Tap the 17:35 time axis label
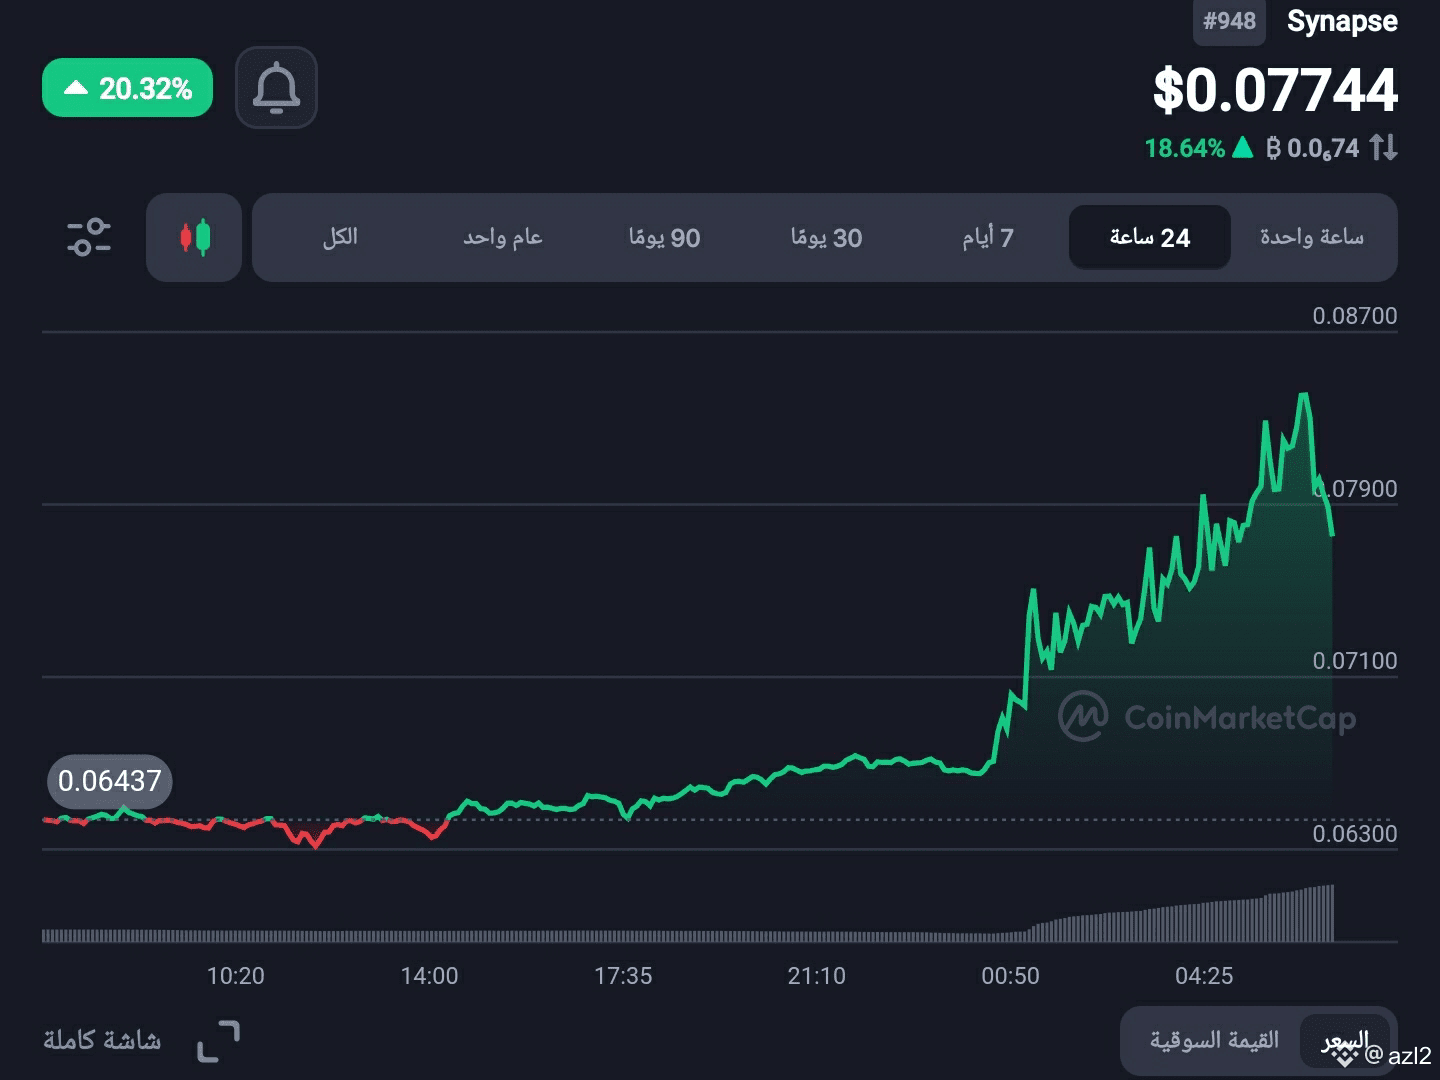The width and height of the screenshot is (1440, 1080). 623,976
